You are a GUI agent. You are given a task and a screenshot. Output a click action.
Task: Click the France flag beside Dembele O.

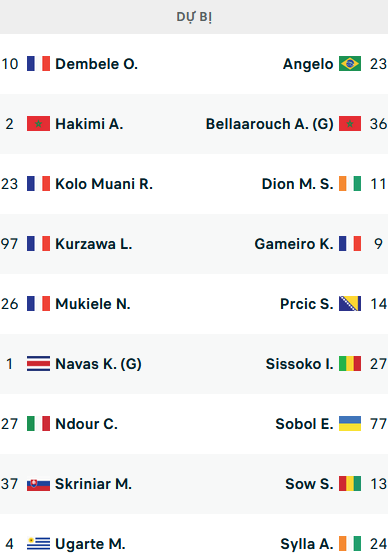click(x=38, y=64)
